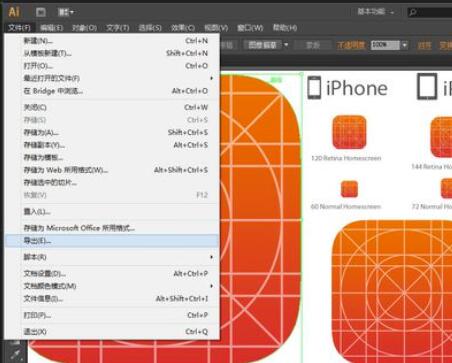Click the "iPhone" heading text on artboard
The width and height of the screenshot is (452, 363).
(x=357, y=88)
